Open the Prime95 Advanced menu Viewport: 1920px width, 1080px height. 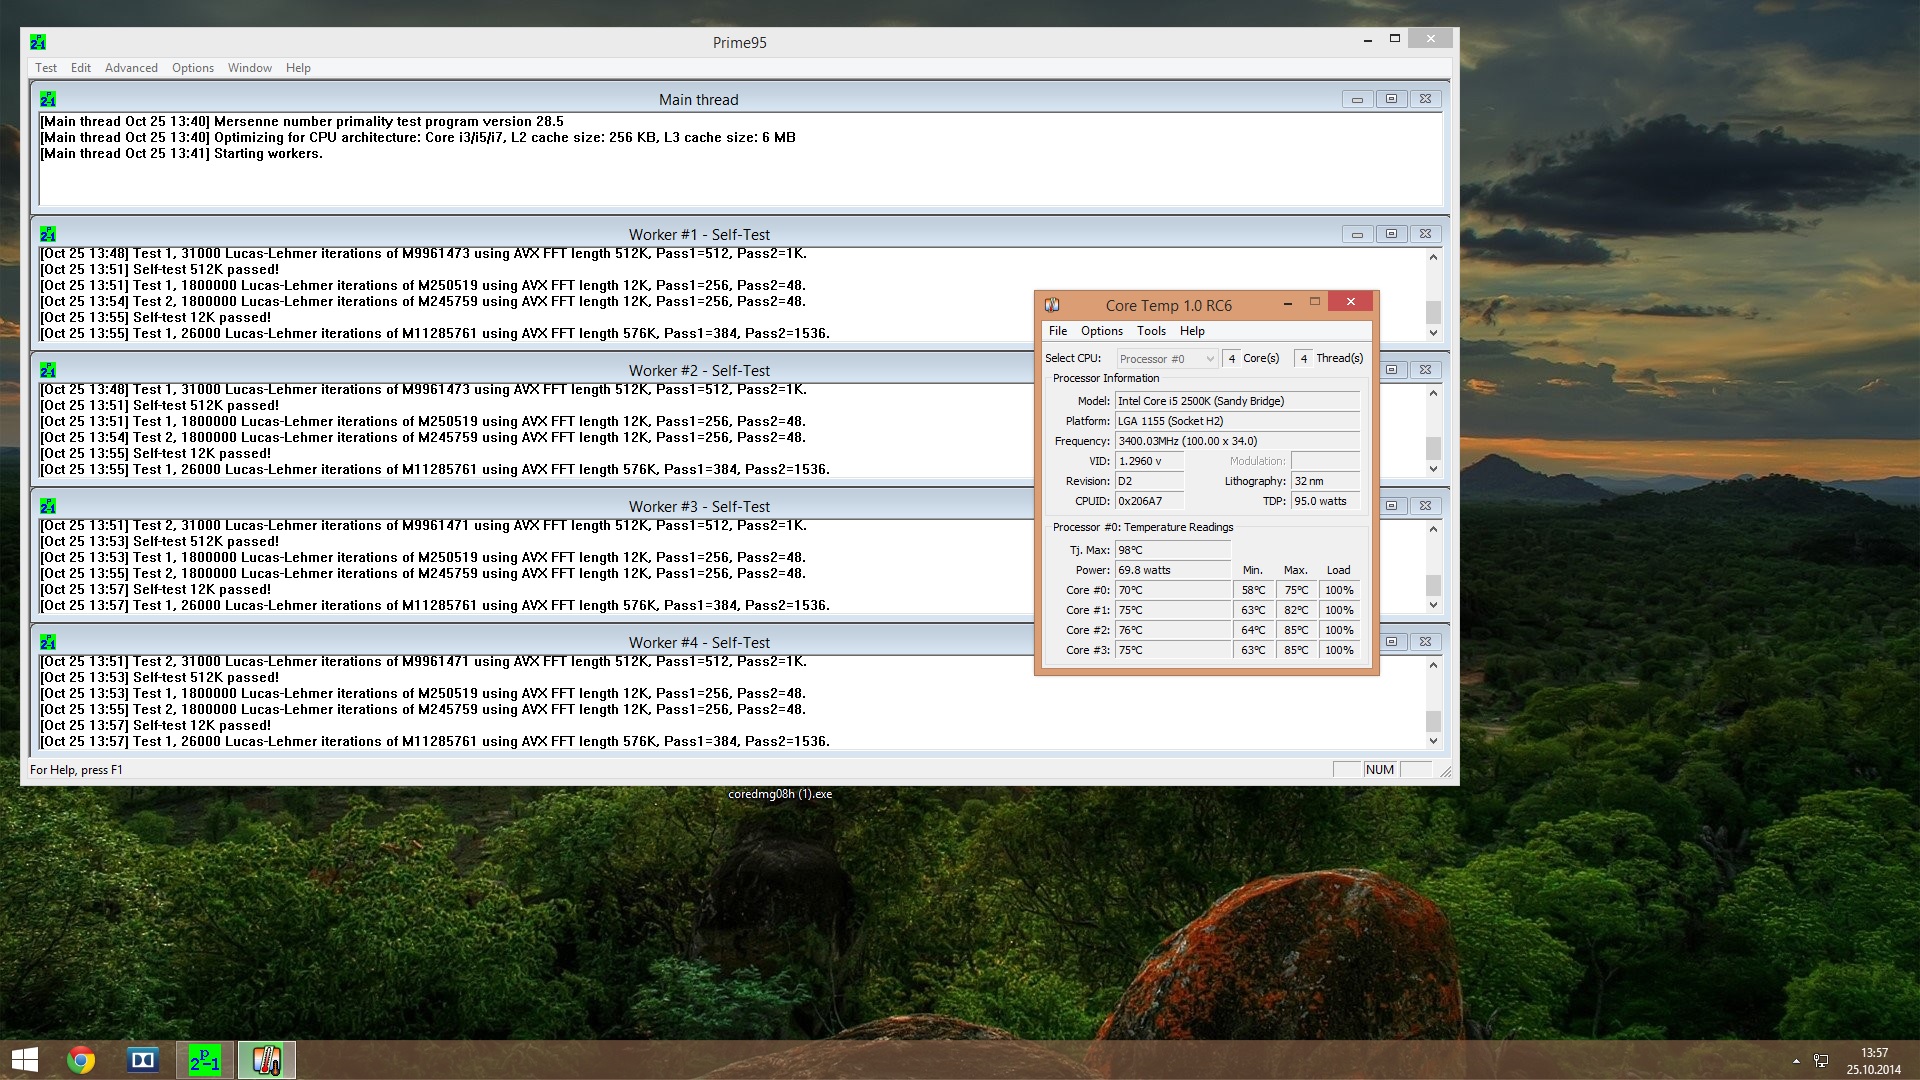pos(131,68)
